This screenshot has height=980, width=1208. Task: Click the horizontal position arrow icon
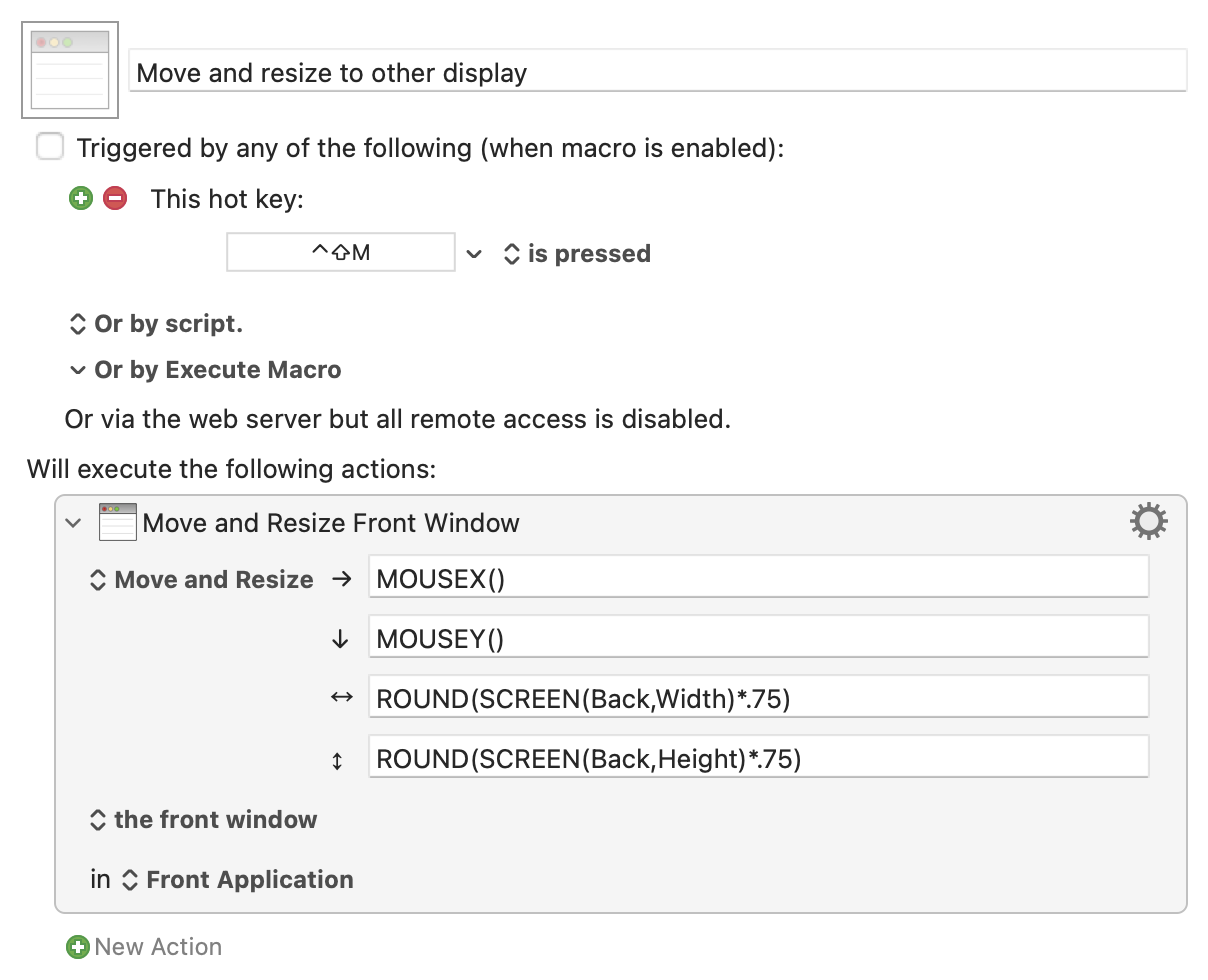[x=342, y=579]
